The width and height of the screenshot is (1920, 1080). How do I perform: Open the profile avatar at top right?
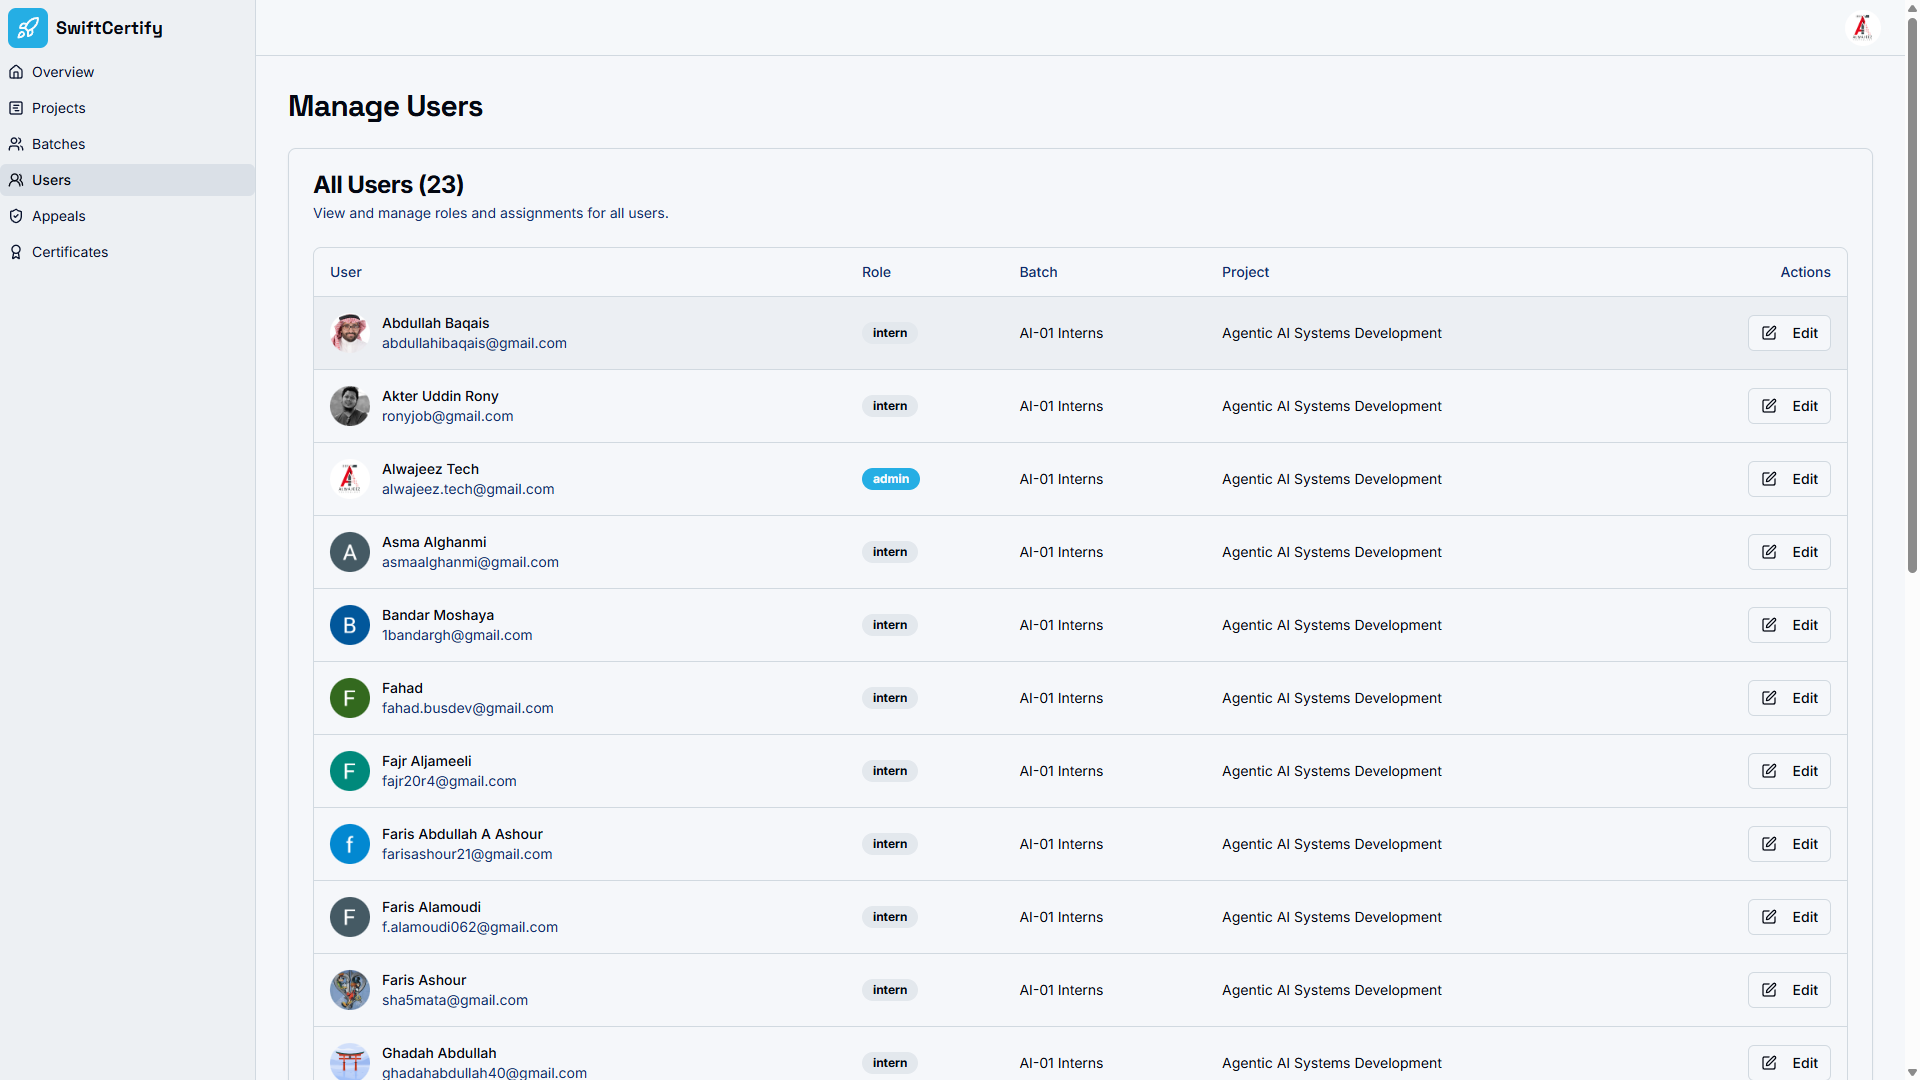[x=1862, y=28]
